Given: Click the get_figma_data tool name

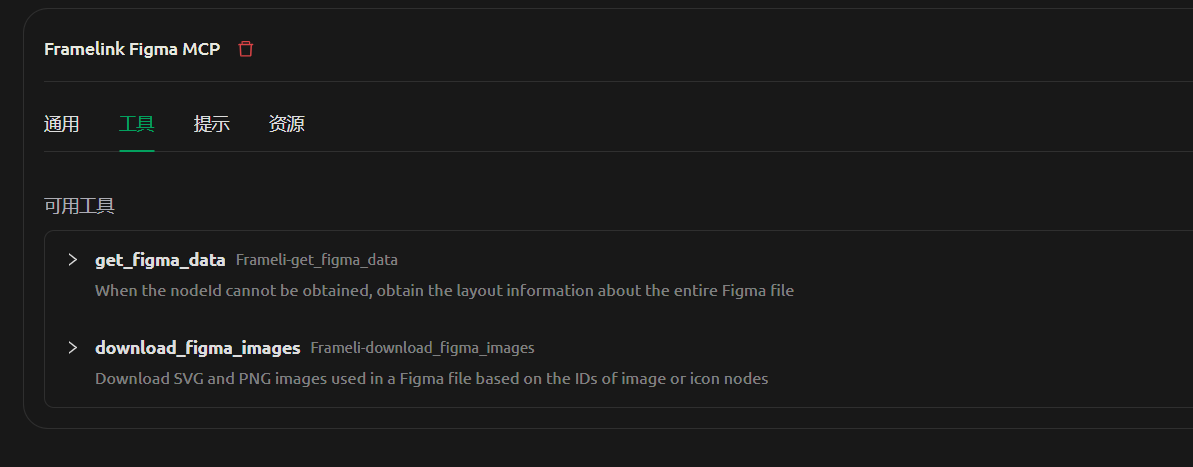Looking at the screenshot, I should point(160,260).
